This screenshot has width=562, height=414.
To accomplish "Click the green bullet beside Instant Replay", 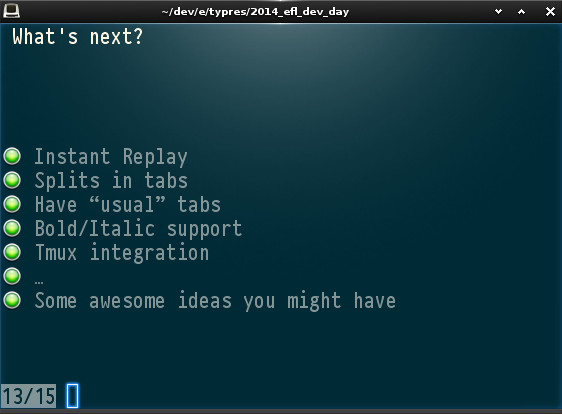I will pos(12,156).
